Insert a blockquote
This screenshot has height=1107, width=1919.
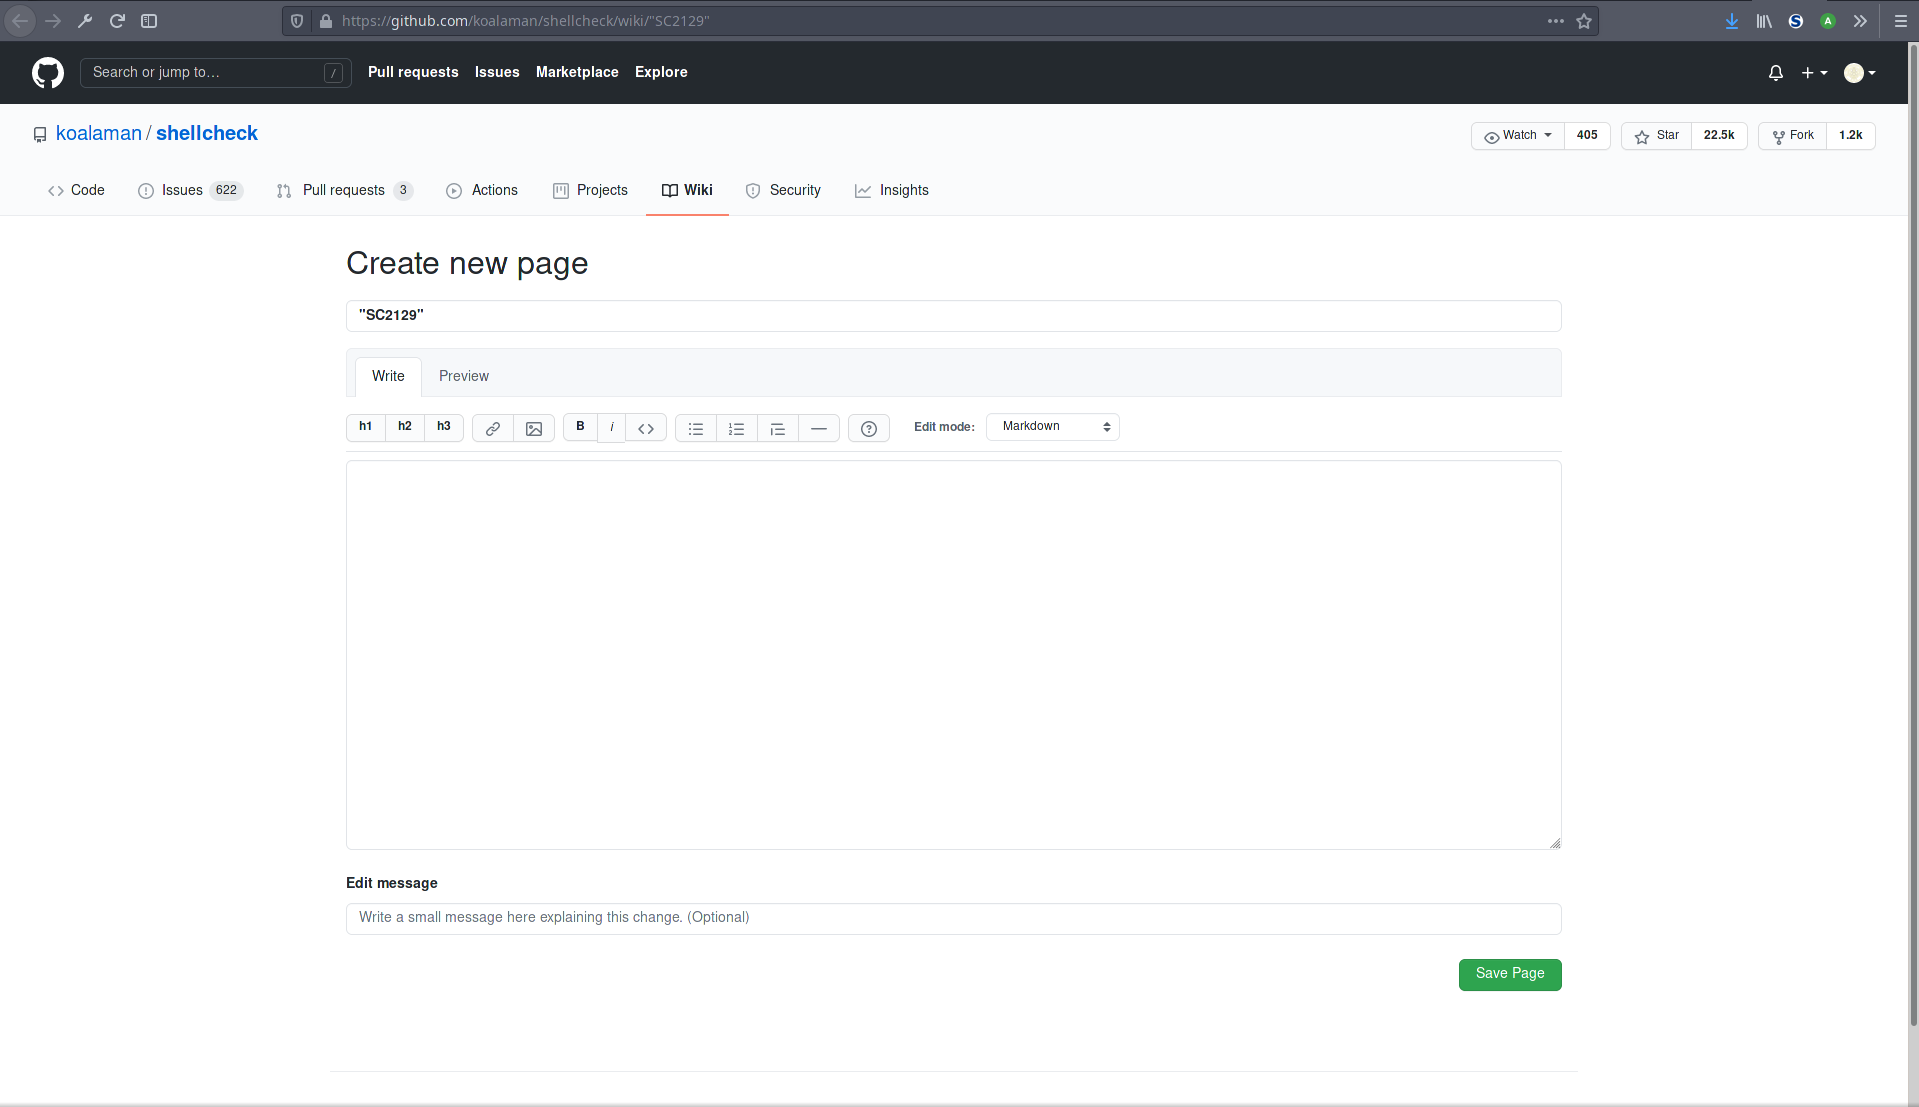777,428
